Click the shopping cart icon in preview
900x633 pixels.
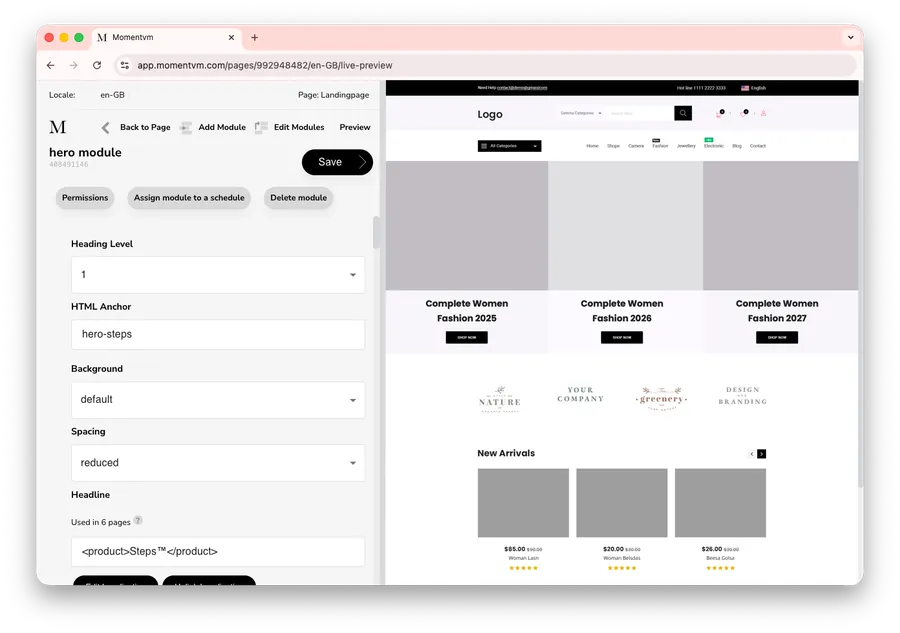tap(720, 113)
